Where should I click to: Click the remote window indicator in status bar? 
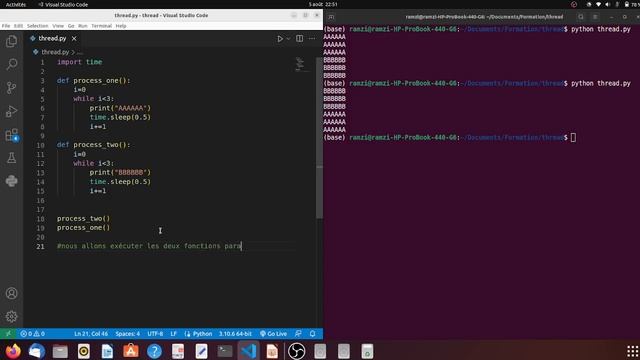(8, 333)
